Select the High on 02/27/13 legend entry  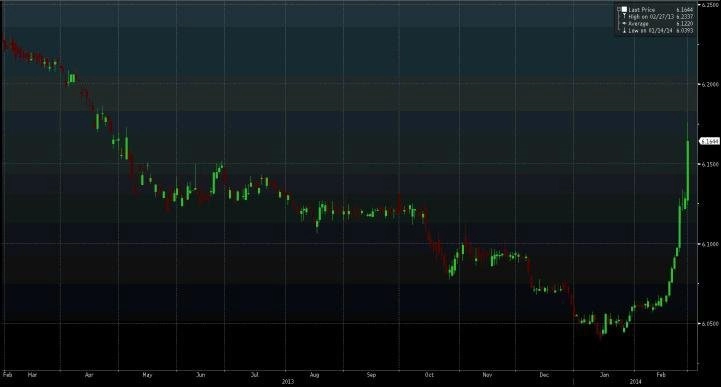[651, 17]
